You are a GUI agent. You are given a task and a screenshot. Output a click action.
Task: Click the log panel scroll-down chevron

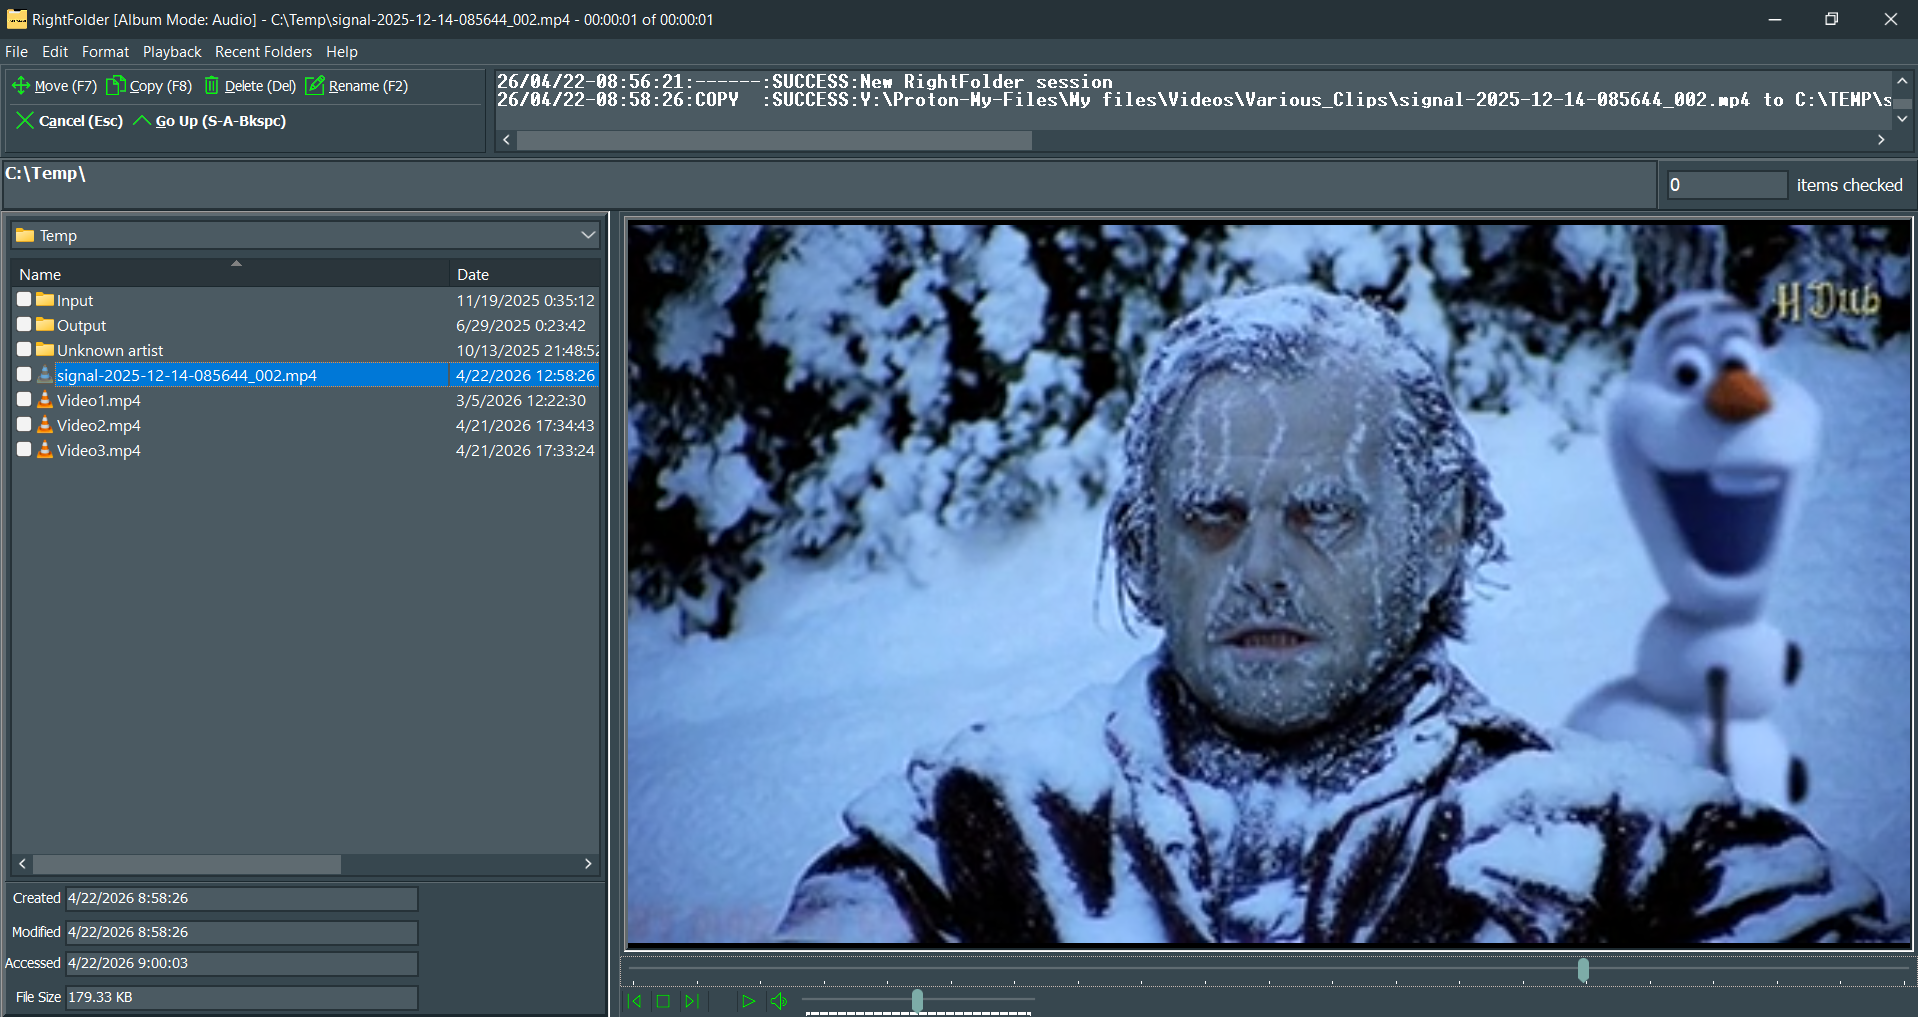click(x=1902, y=119)
